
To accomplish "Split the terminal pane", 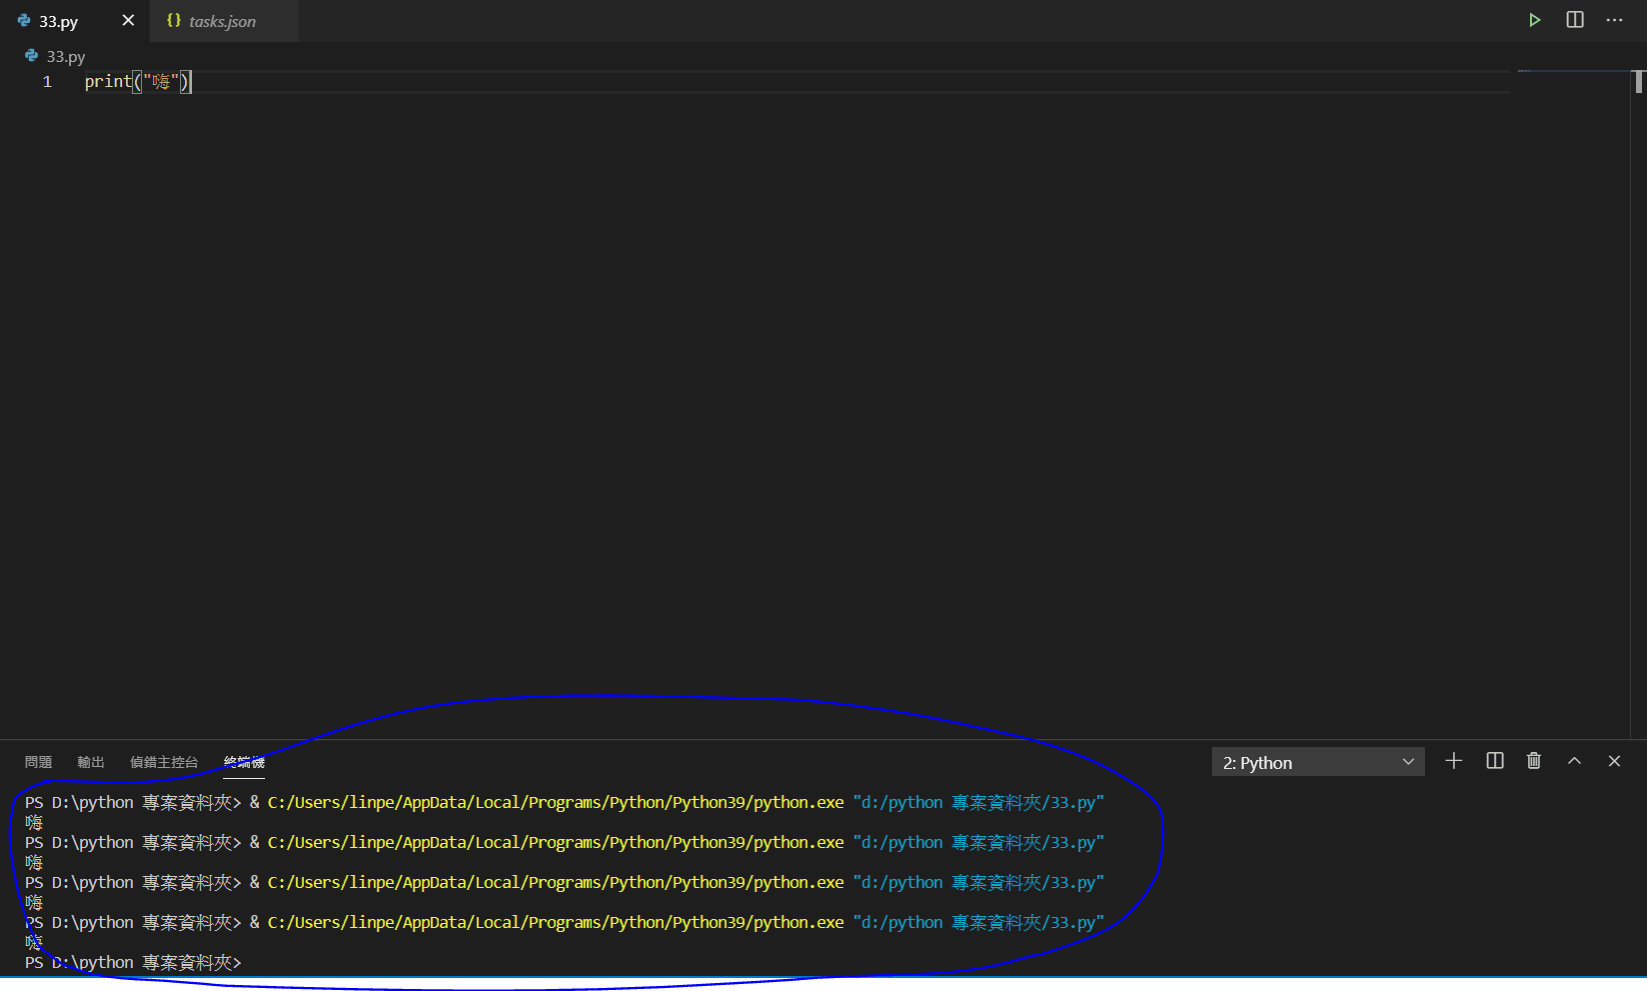I will pyautogui.click(x=1494, y=761).
